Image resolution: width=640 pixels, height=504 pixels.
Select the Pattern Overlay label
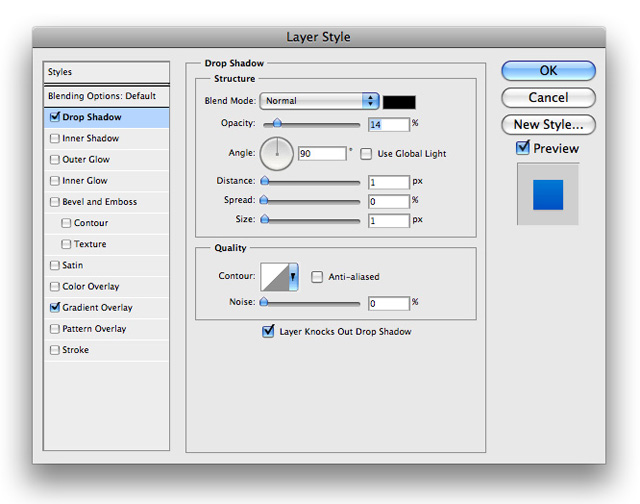(x=94, y=329)
